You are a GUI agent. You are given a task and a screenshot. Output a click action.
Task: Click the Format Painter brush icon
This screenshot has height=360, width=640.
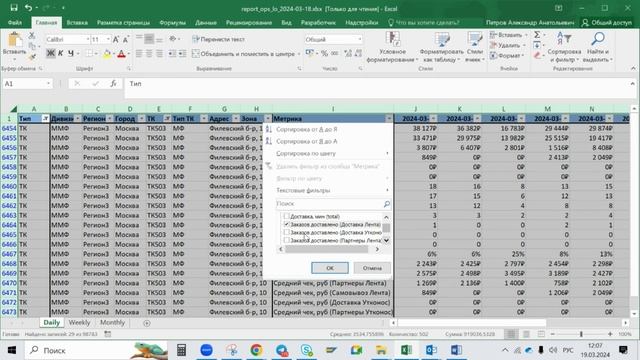pos(32,57)
